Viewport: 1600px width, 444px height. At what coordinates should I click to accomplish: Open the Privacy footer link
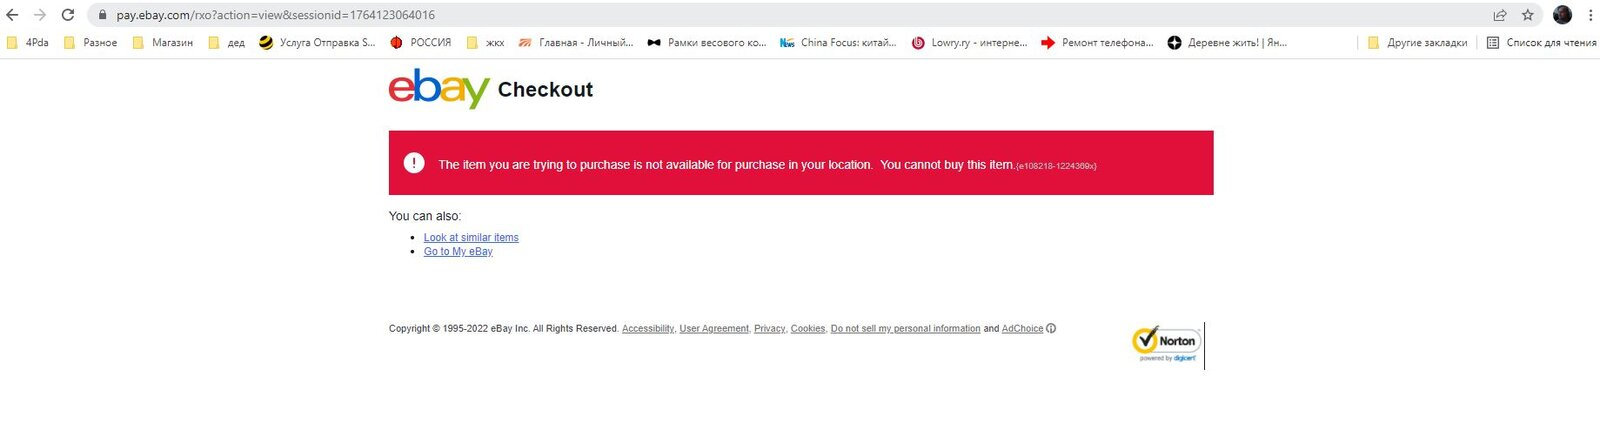click(x=770, y=329)
